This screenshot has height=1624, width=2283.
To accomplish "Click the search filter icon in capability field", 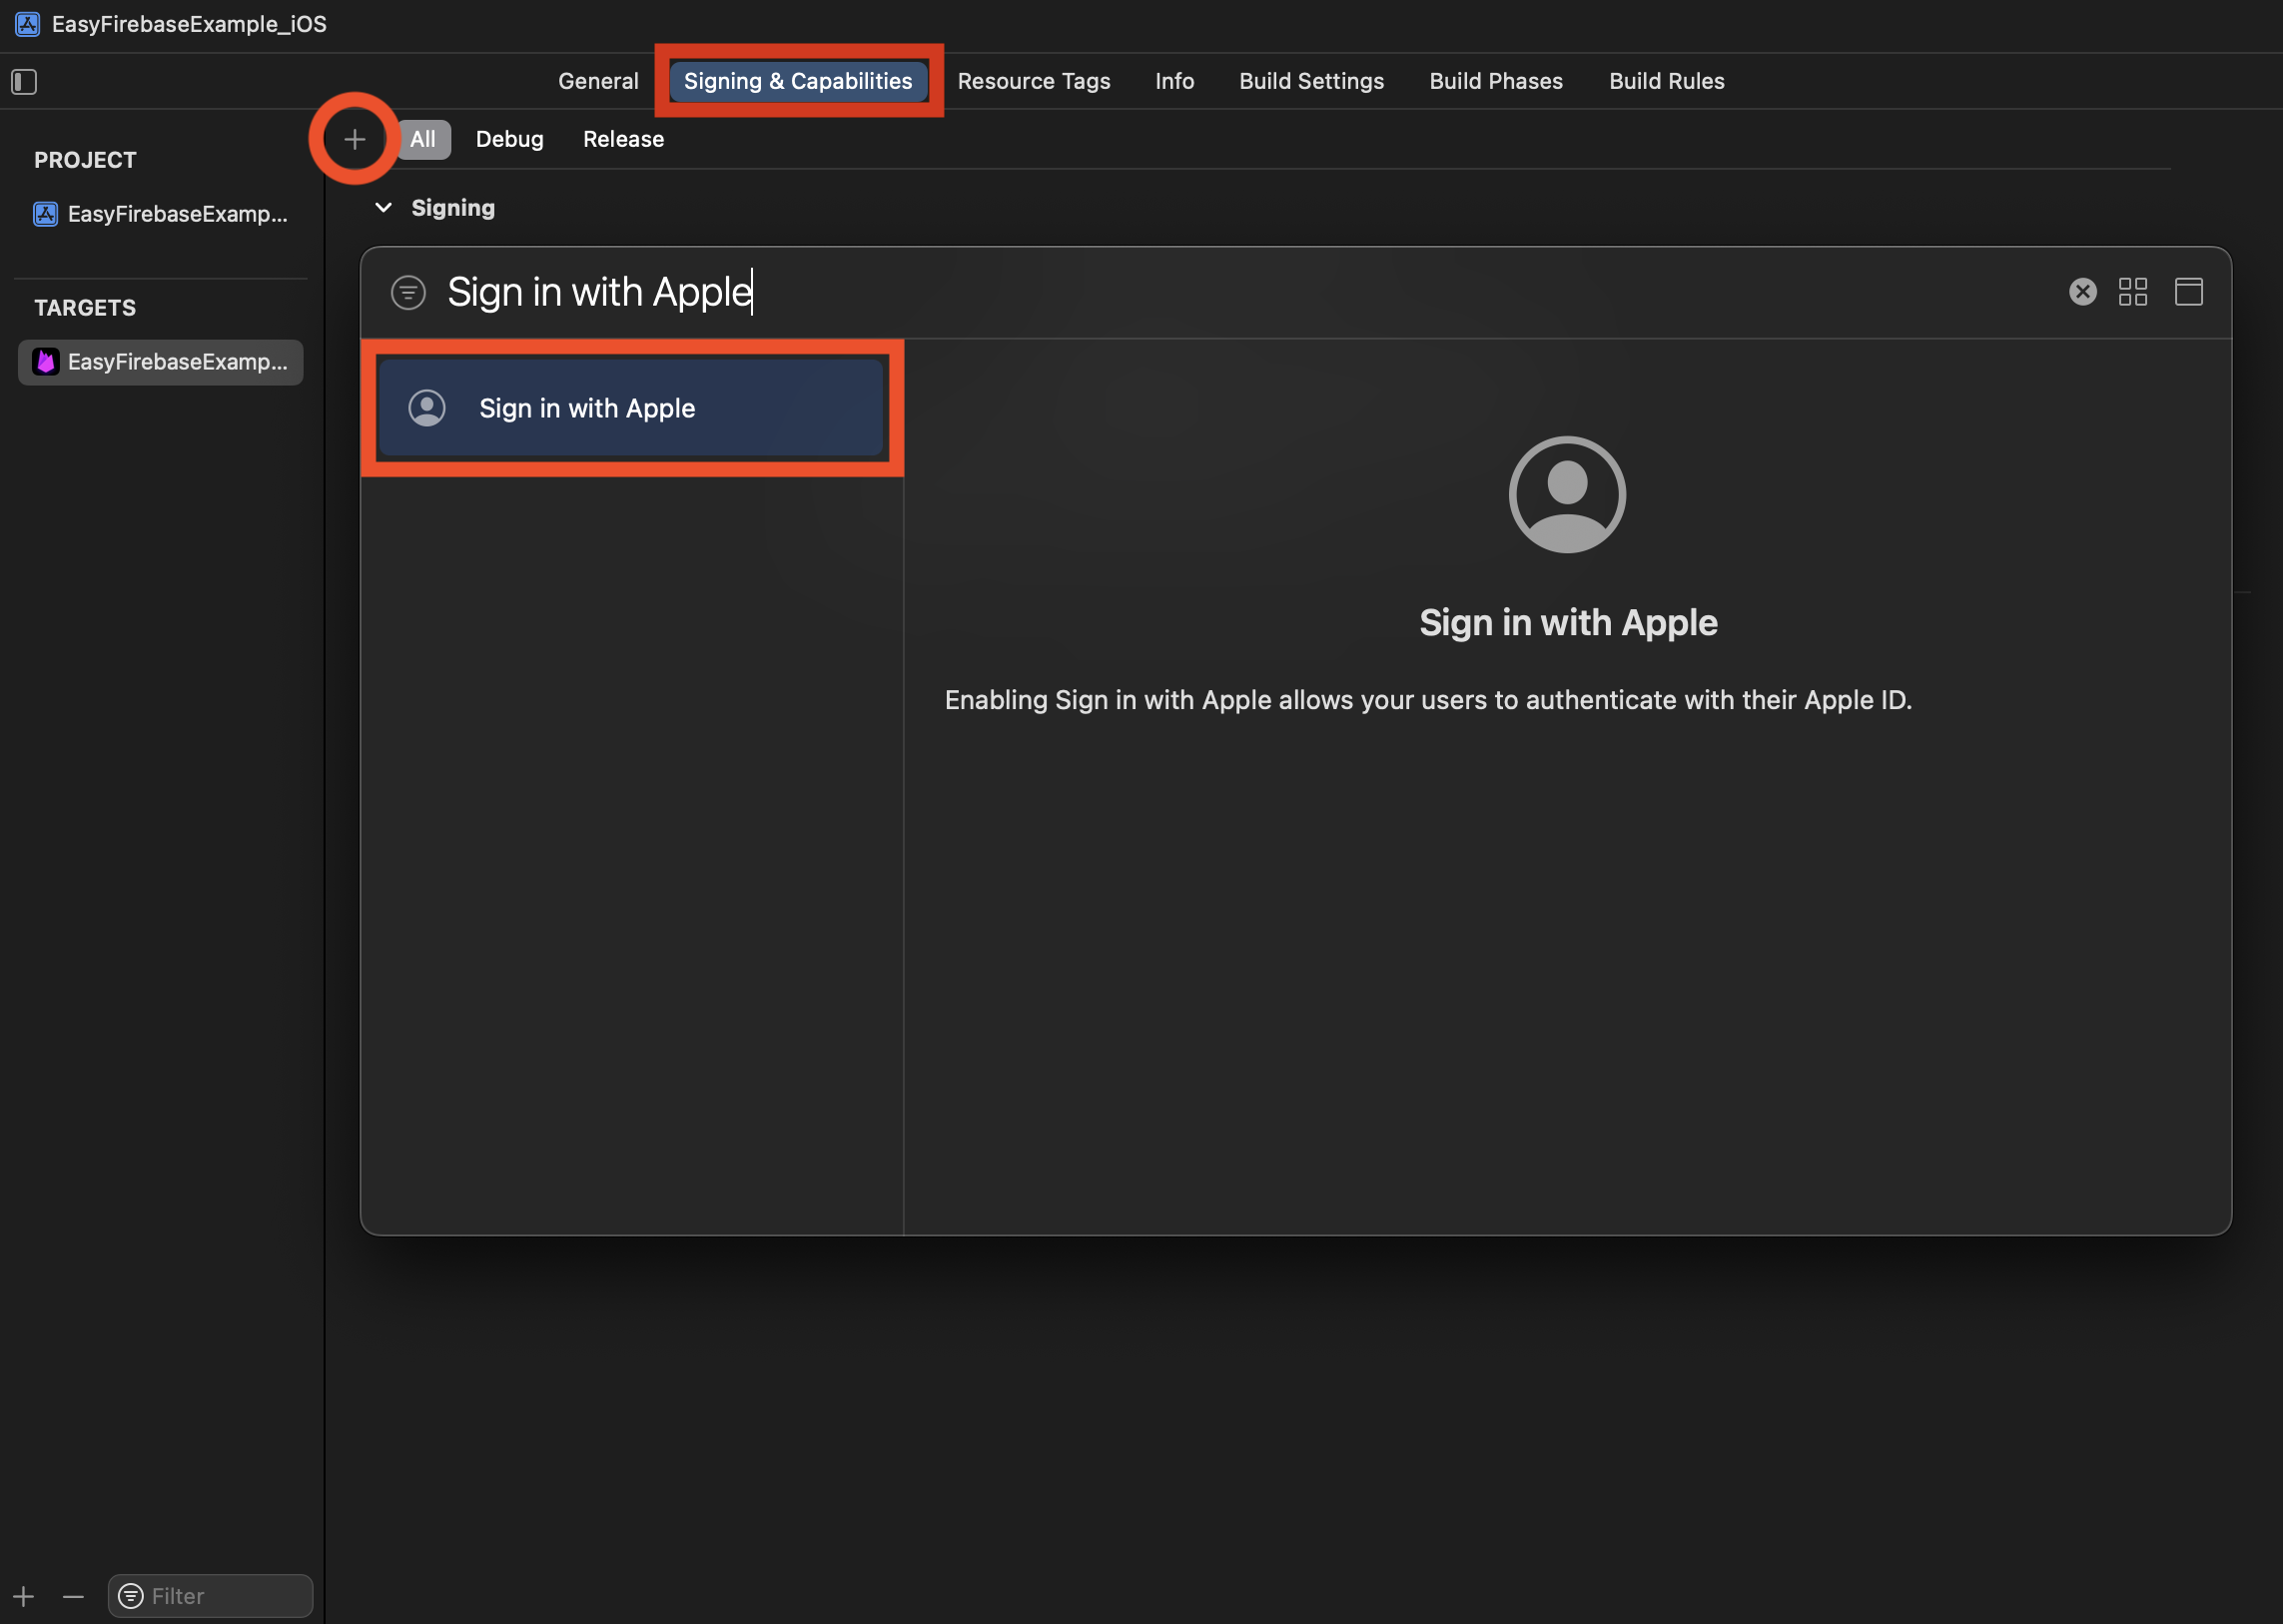I will 408,293.
